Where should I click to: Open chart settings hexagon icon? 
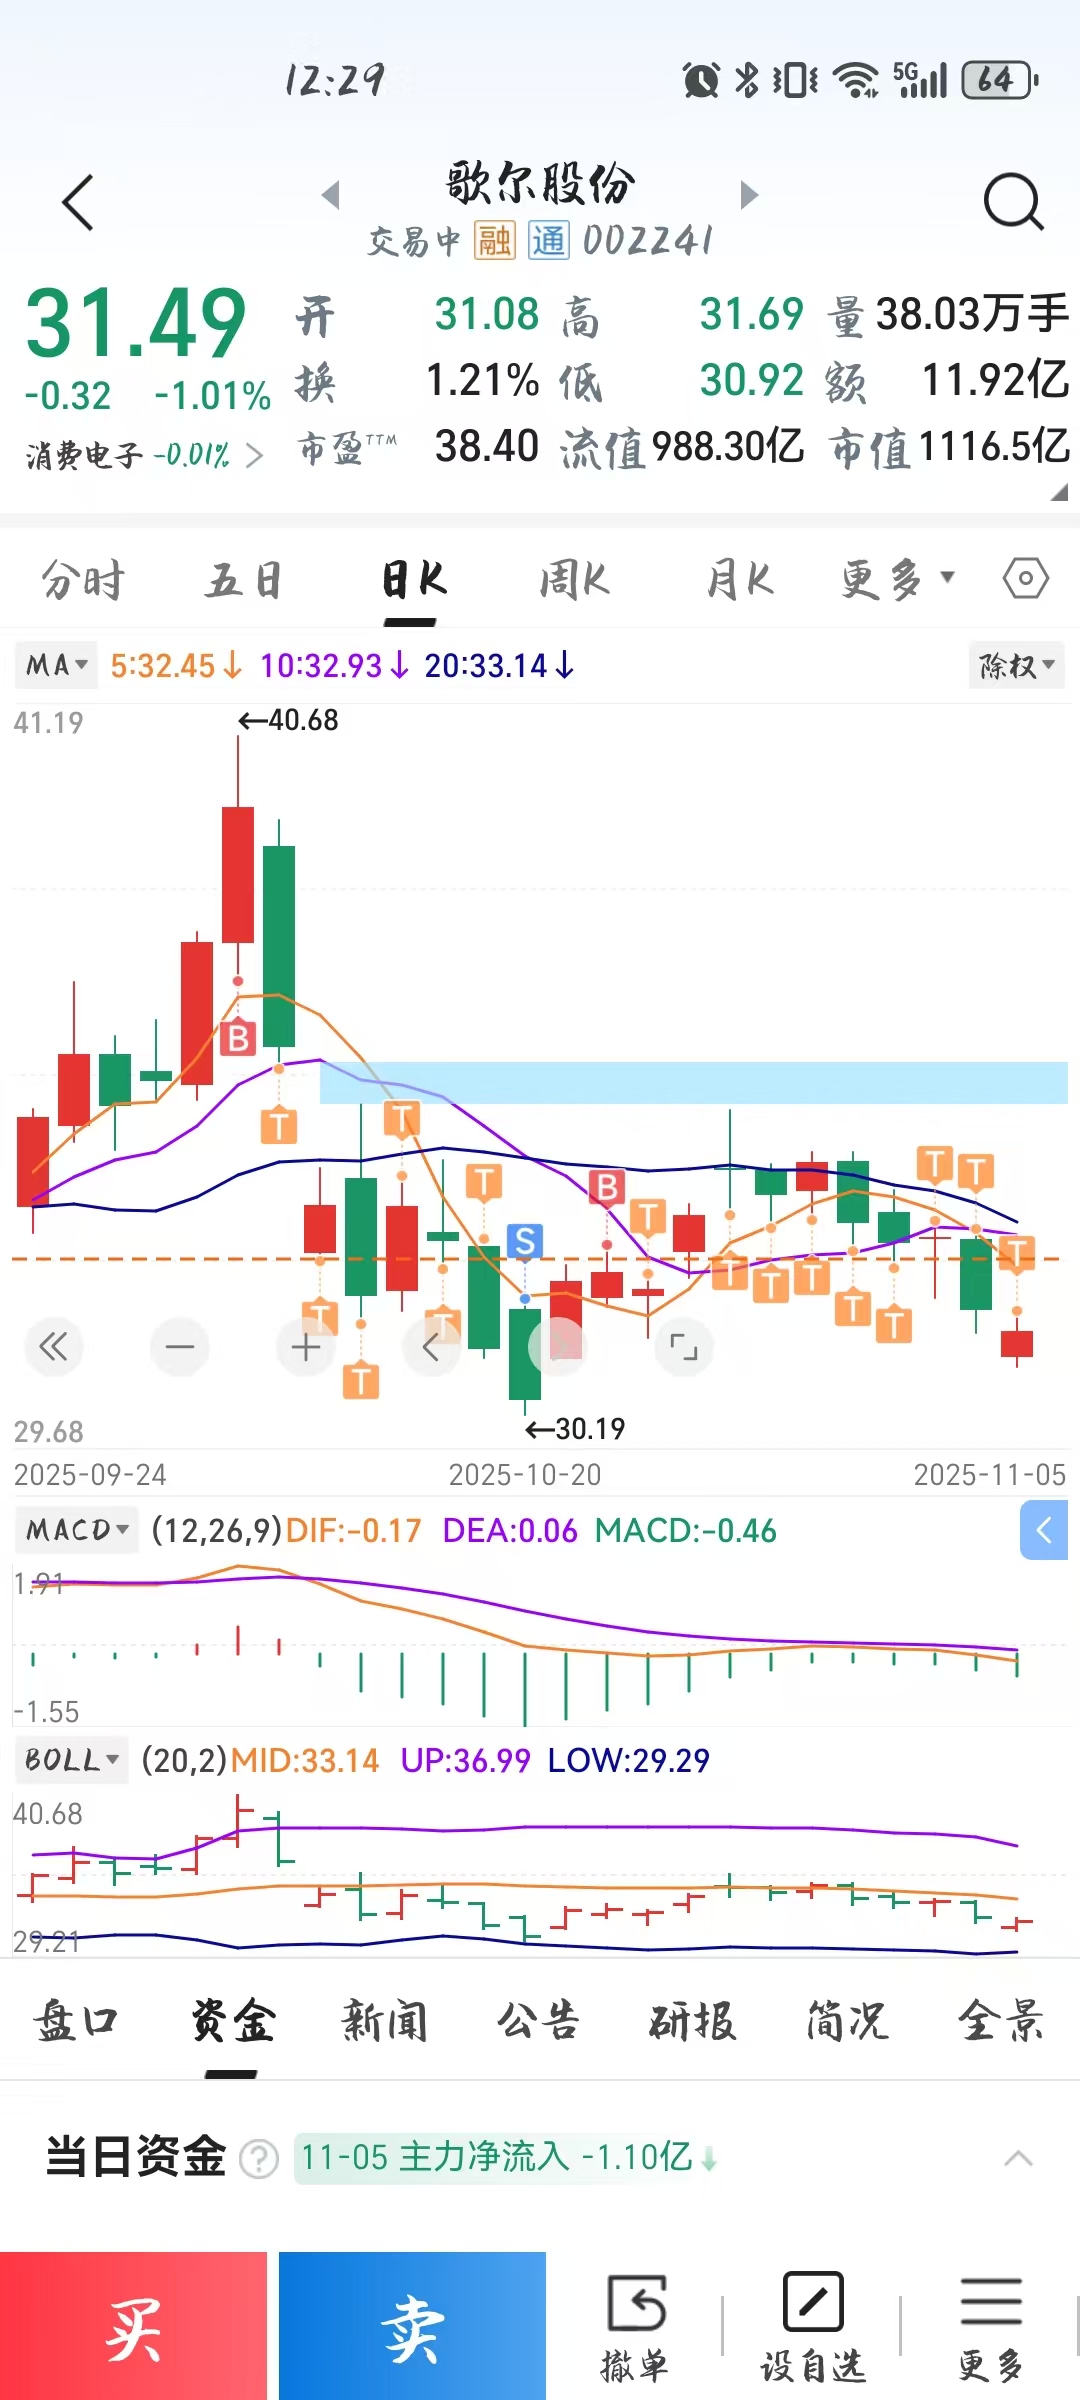[x=1026, y=578]
